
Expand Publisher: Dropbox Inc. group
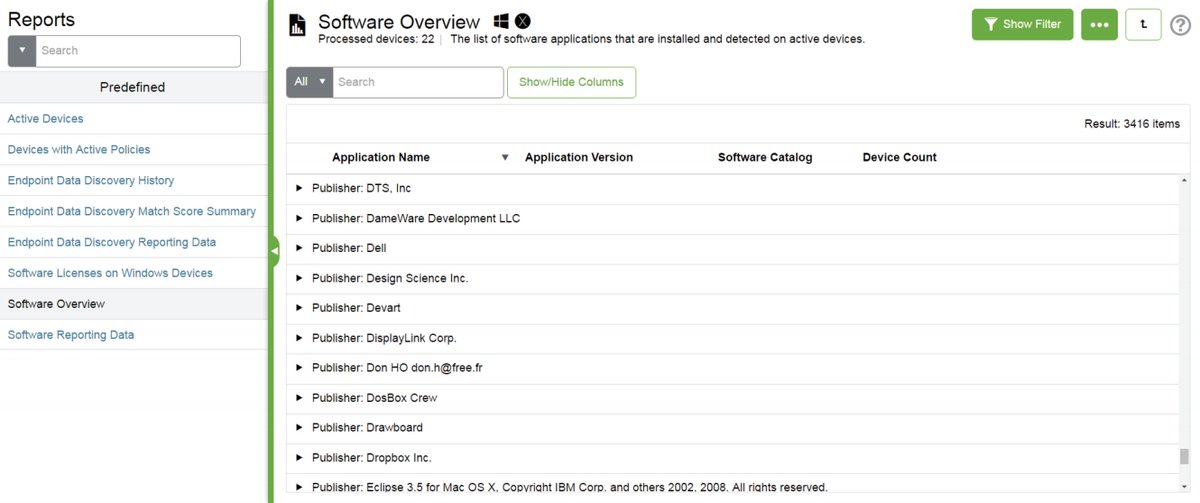point(298,458)
